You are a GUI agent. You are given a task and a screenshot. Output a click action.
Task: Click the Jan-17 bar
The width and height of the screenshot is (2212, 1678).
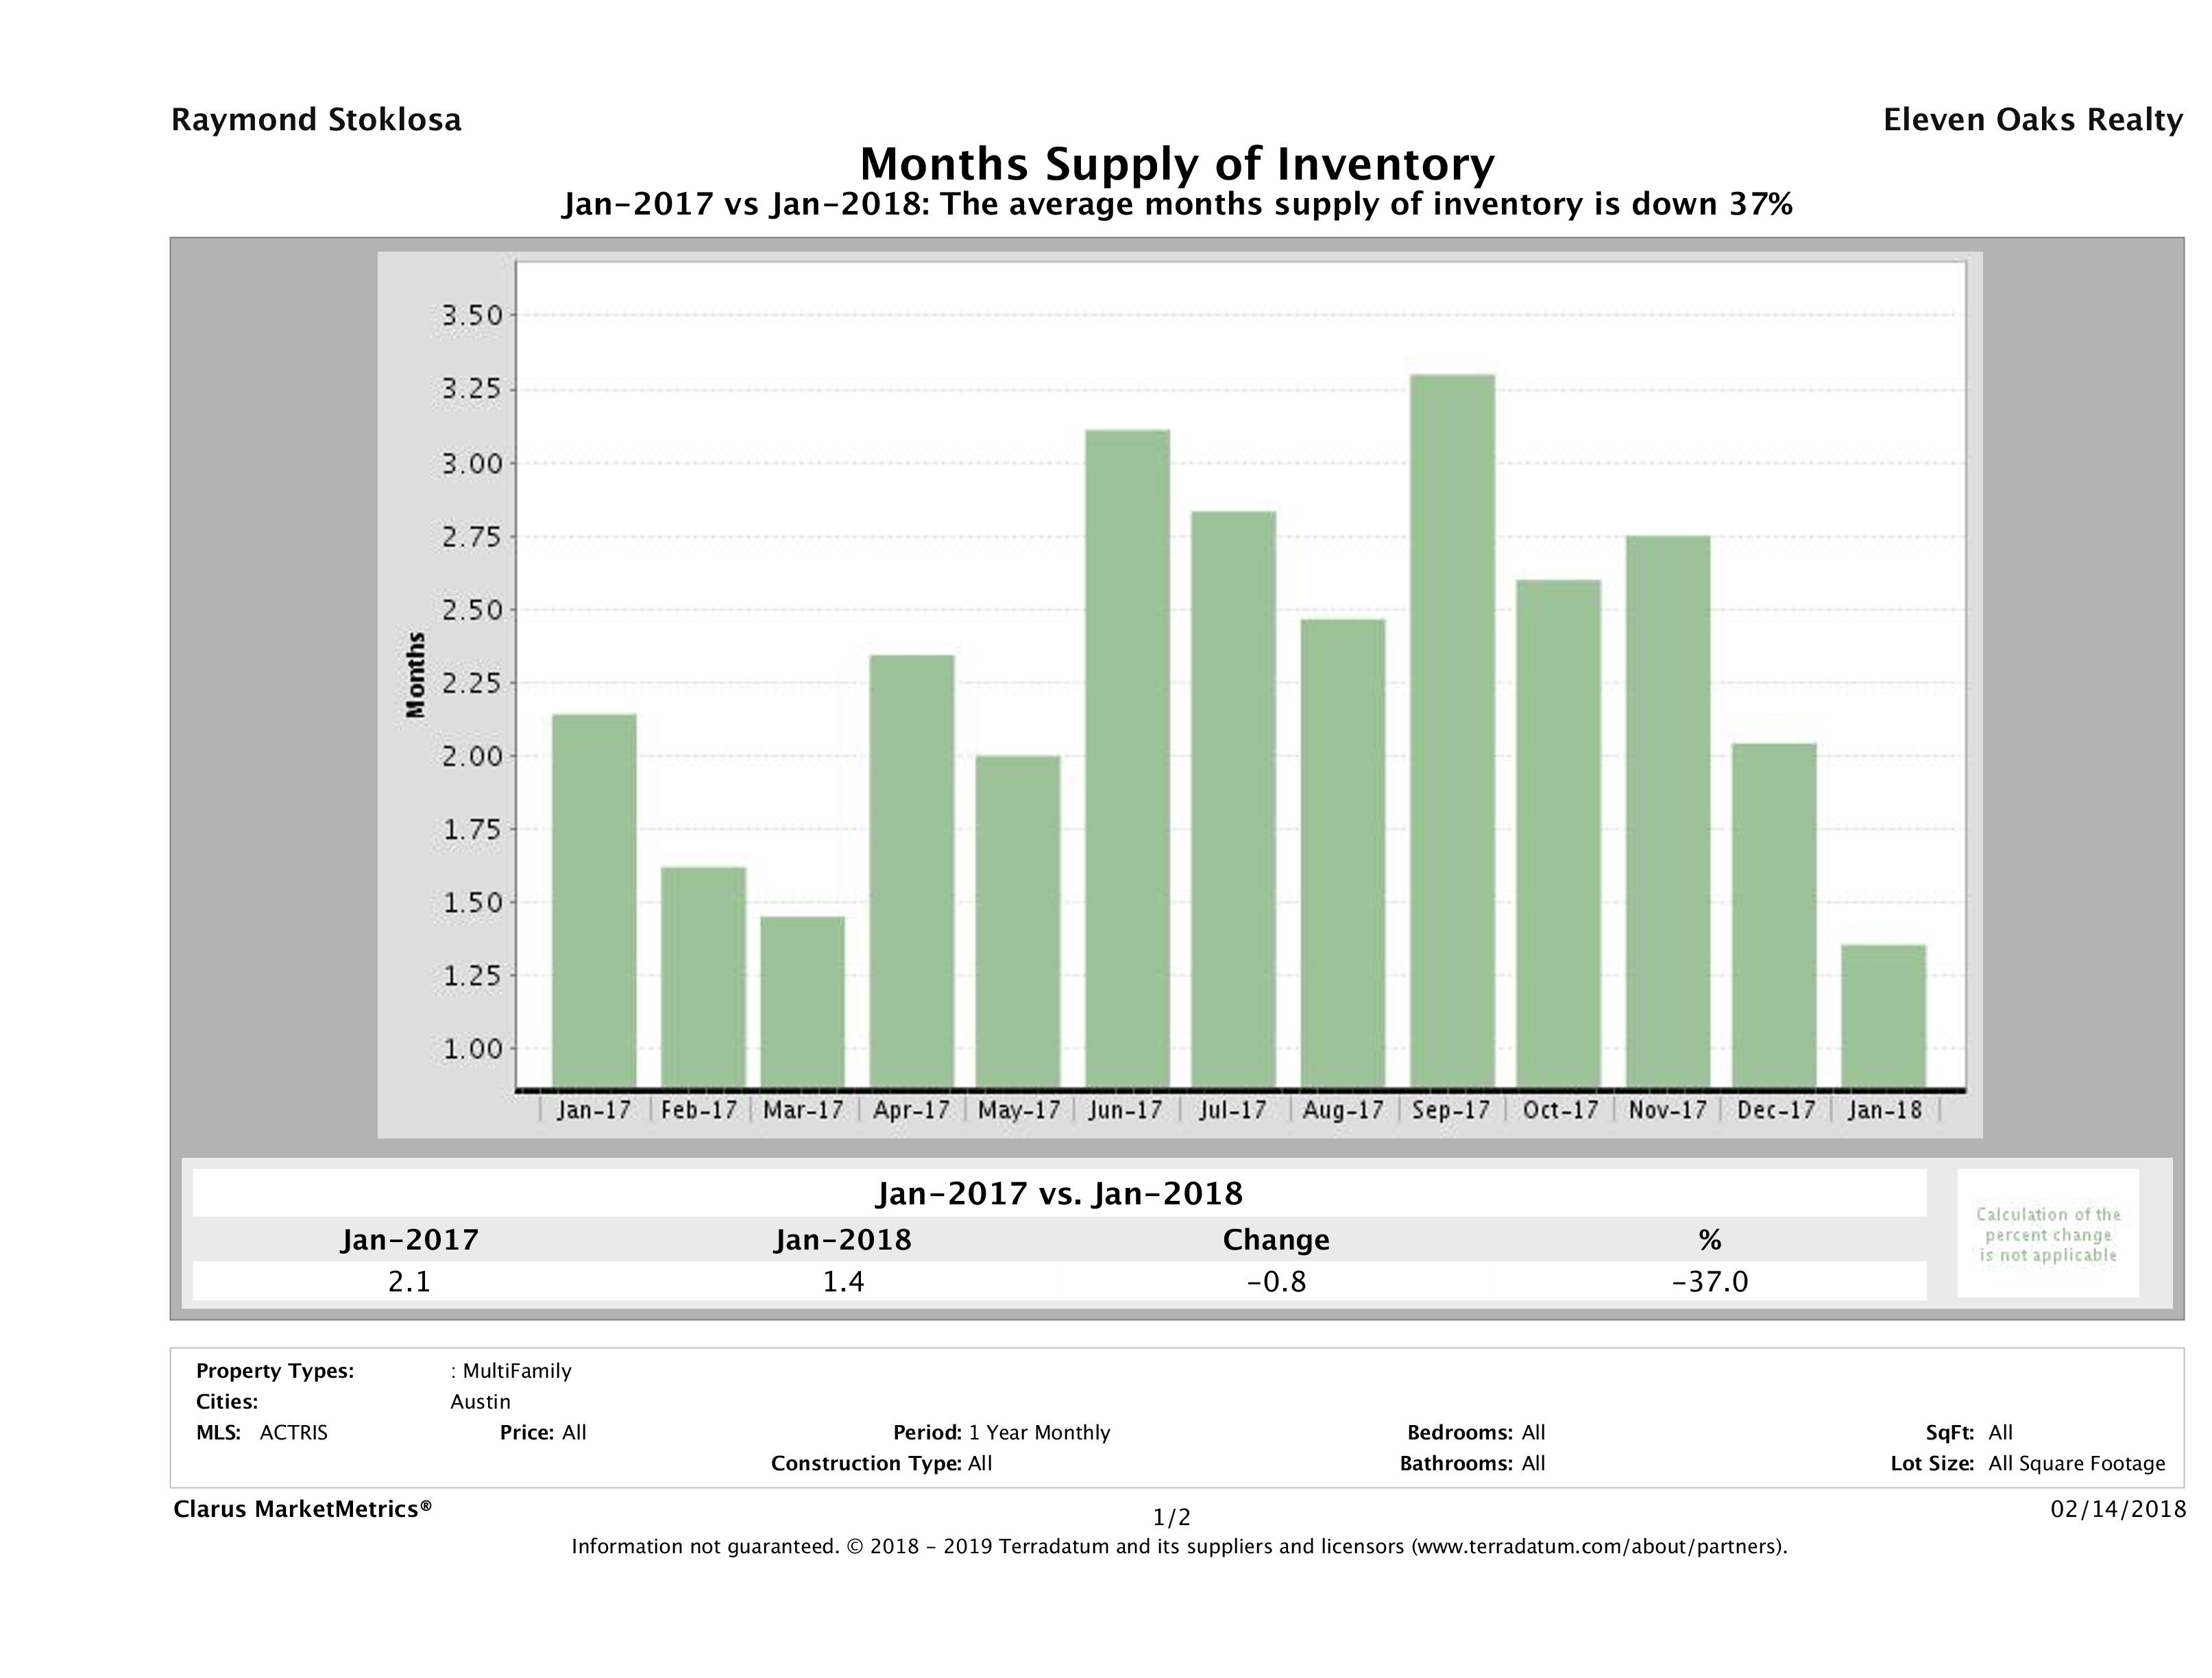(x=594, y=900)
